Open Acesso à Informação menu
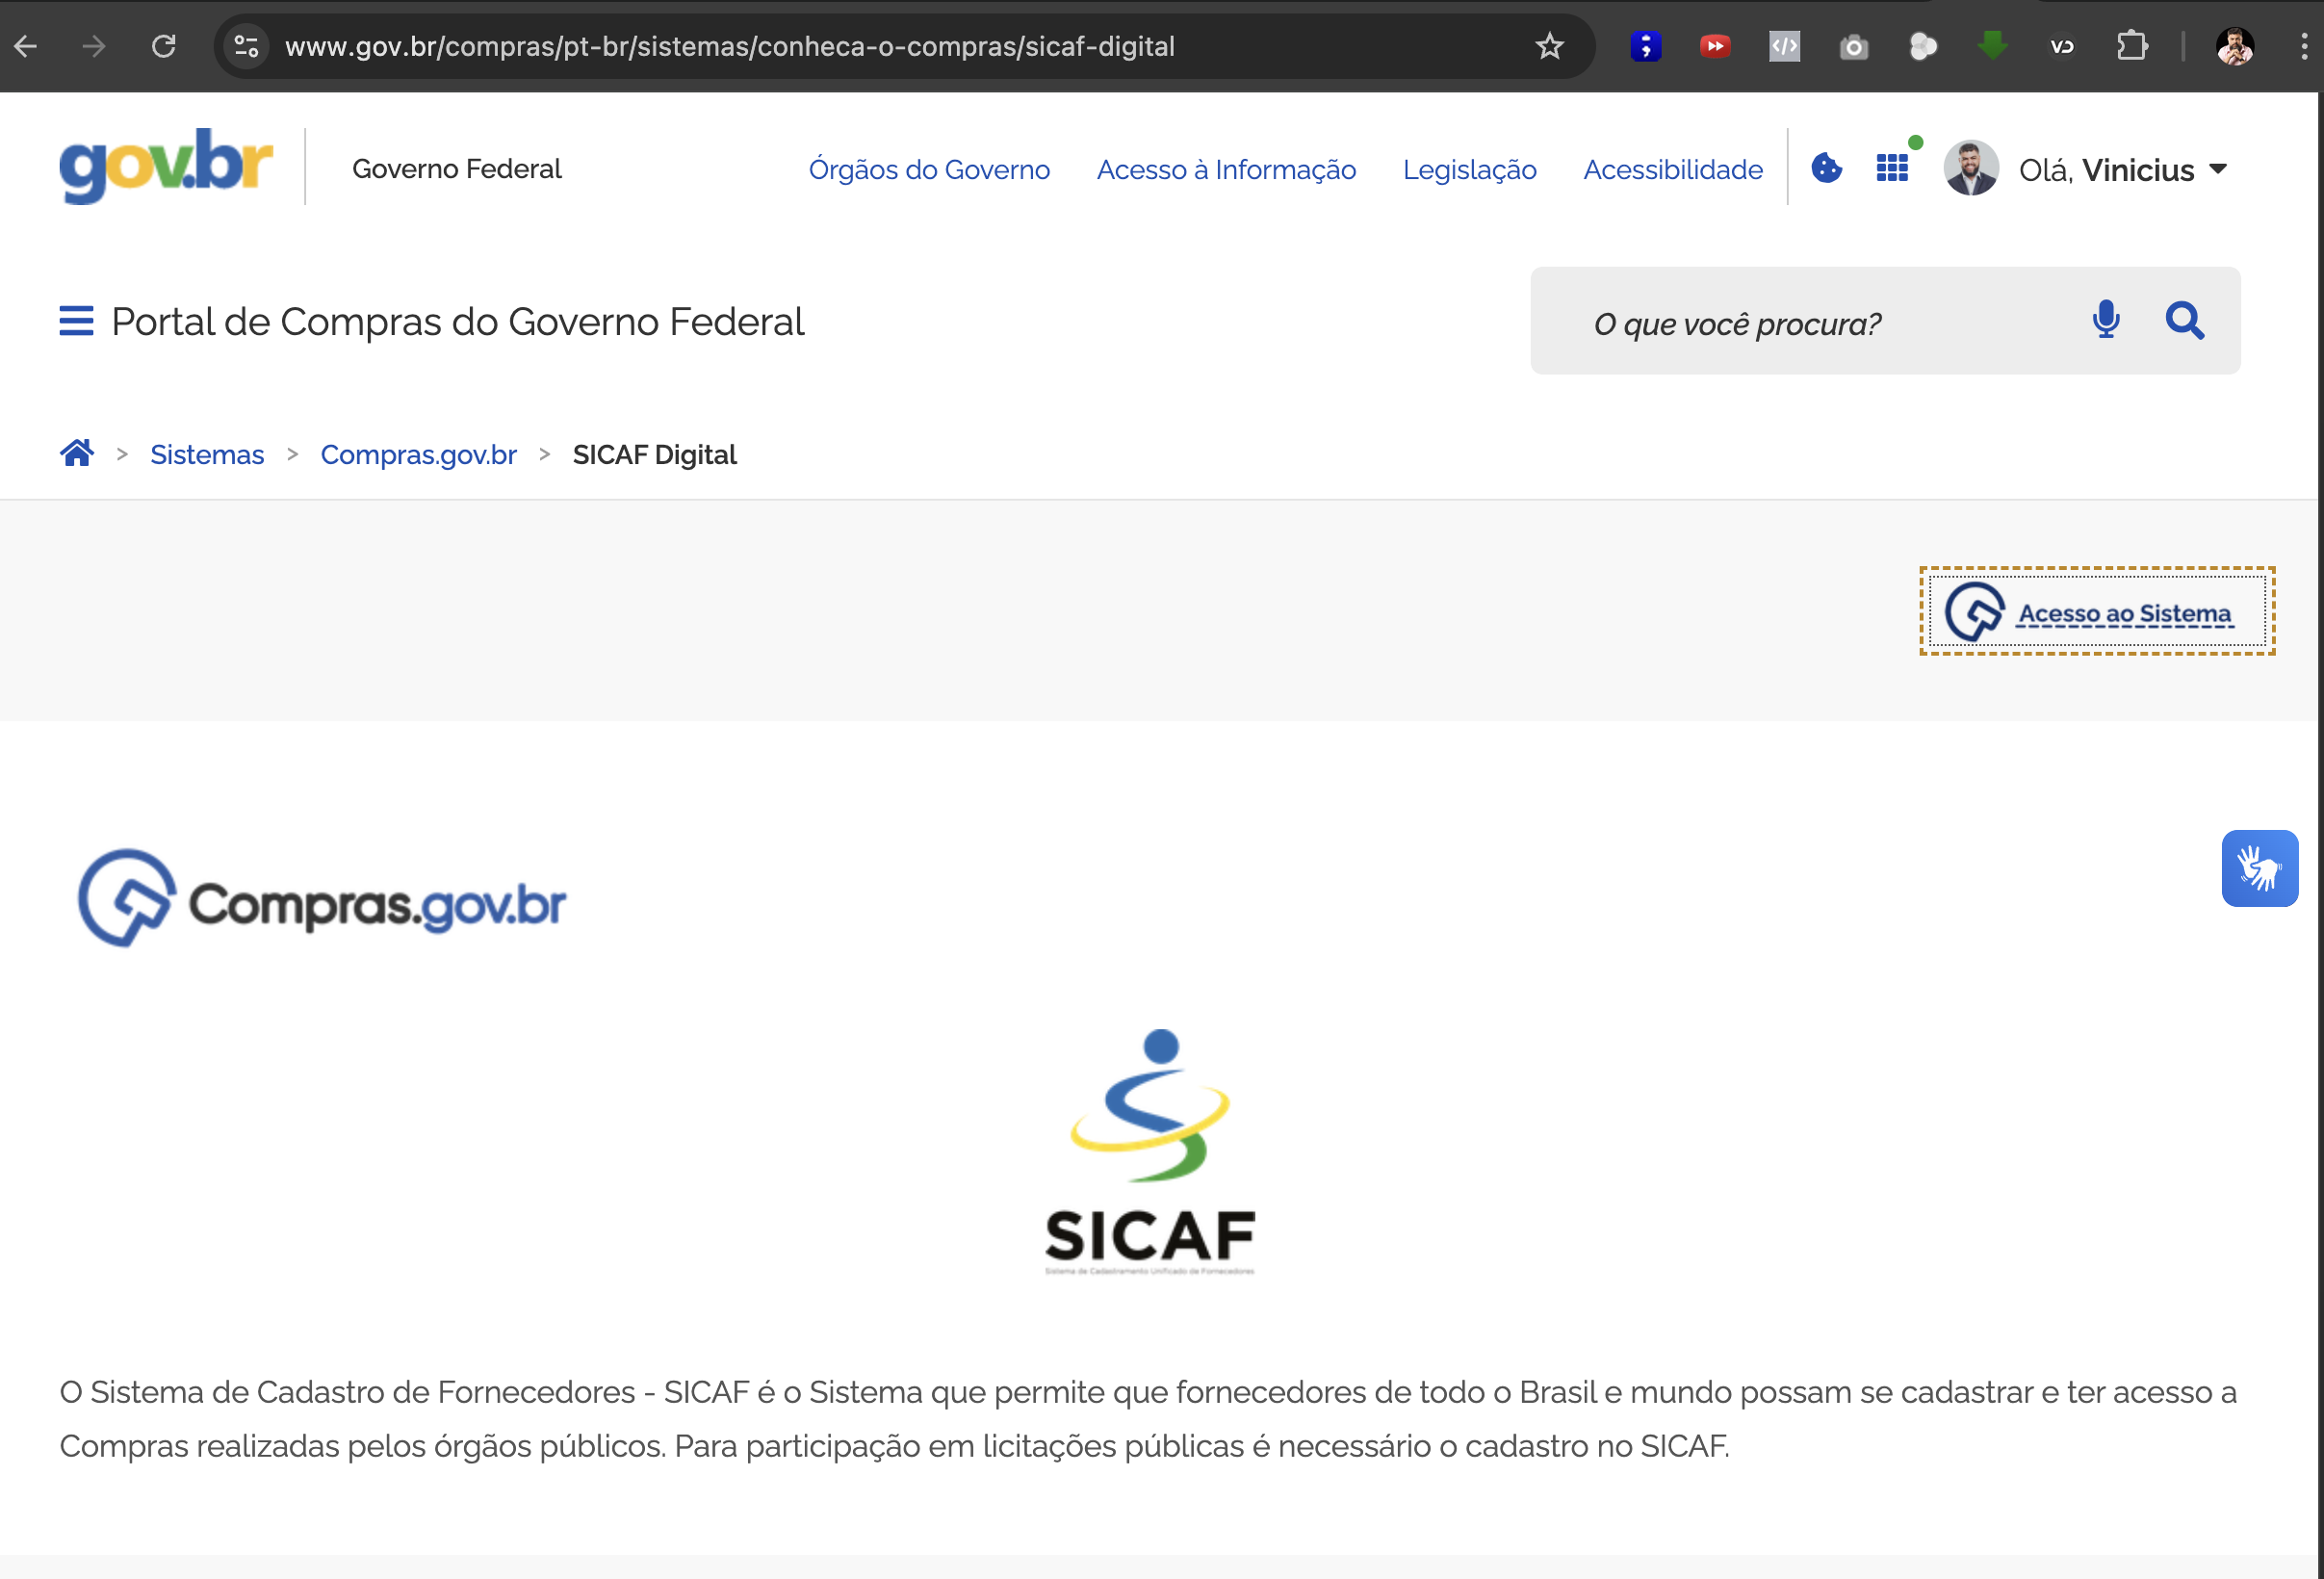 [1226, 170]
